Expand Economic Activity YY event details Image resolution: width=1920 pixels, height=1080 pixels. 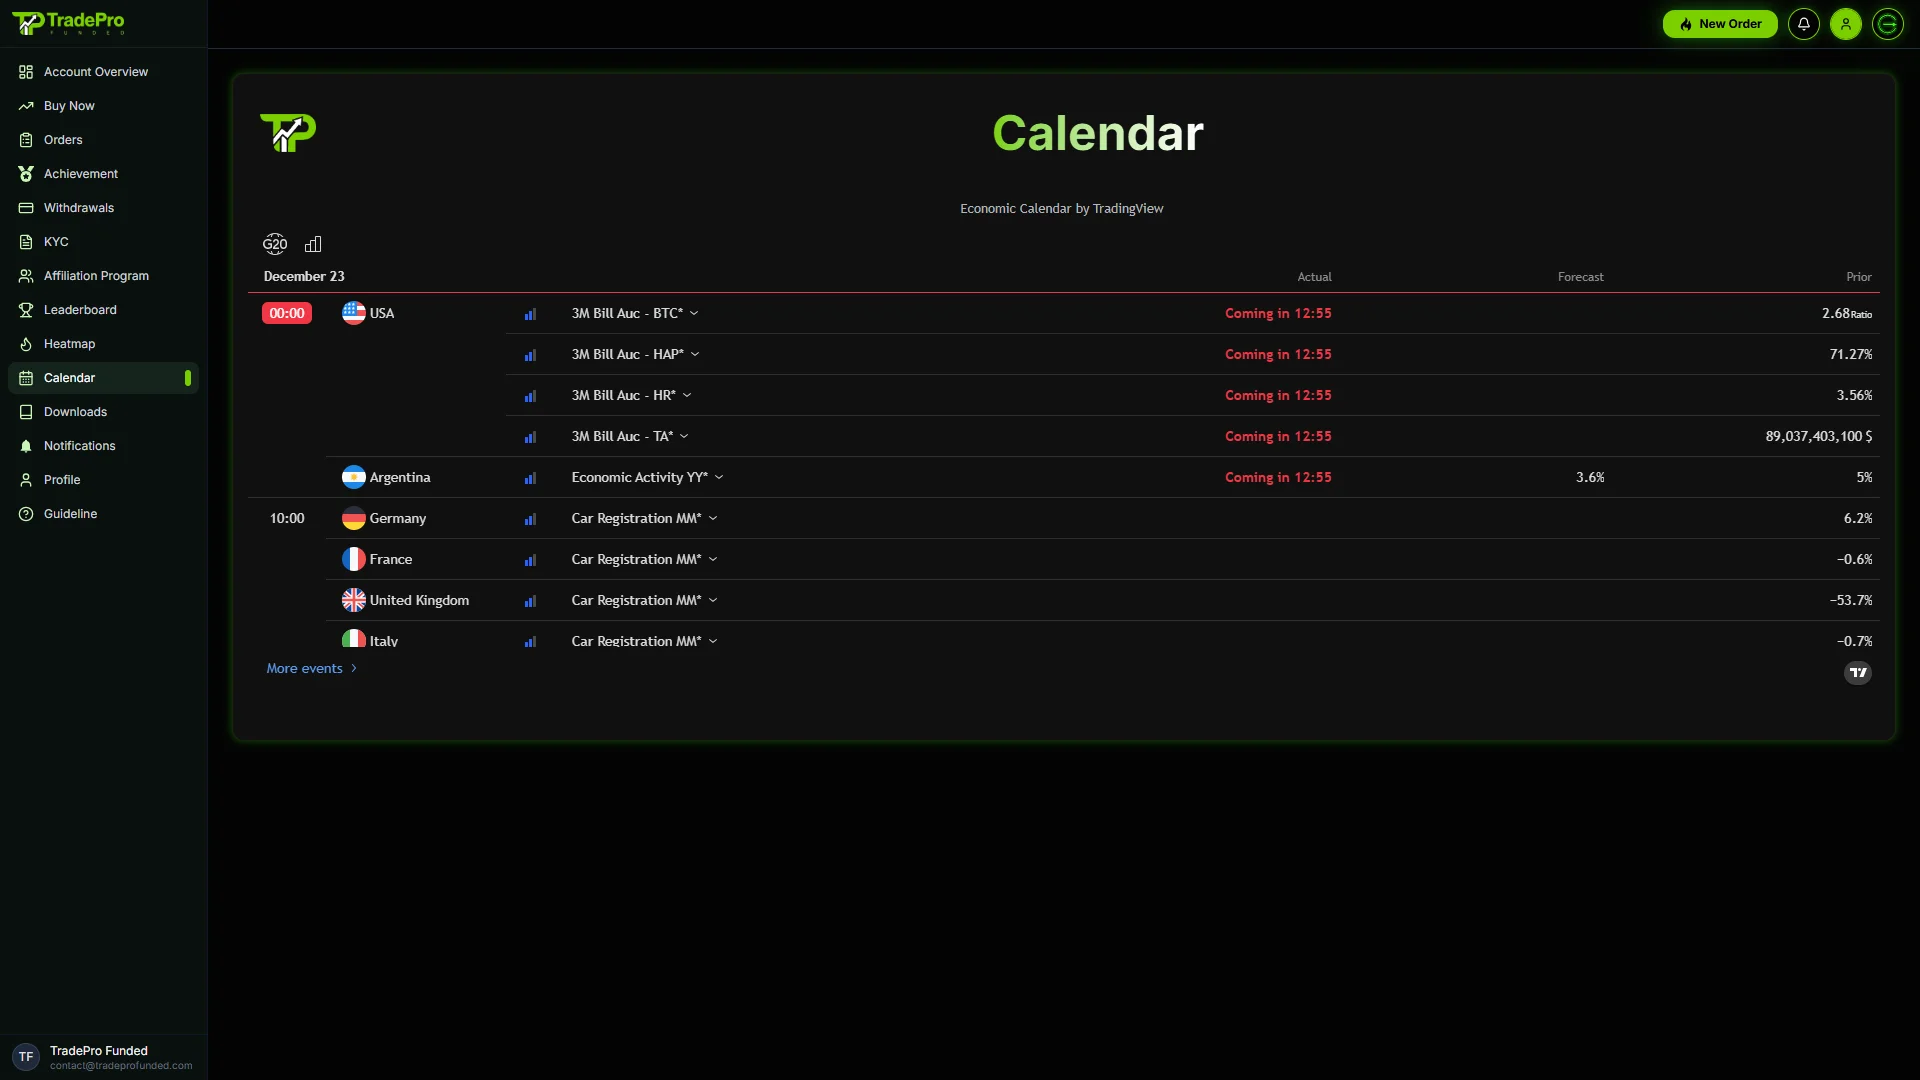pyautogui.click(x=647, y=477)
